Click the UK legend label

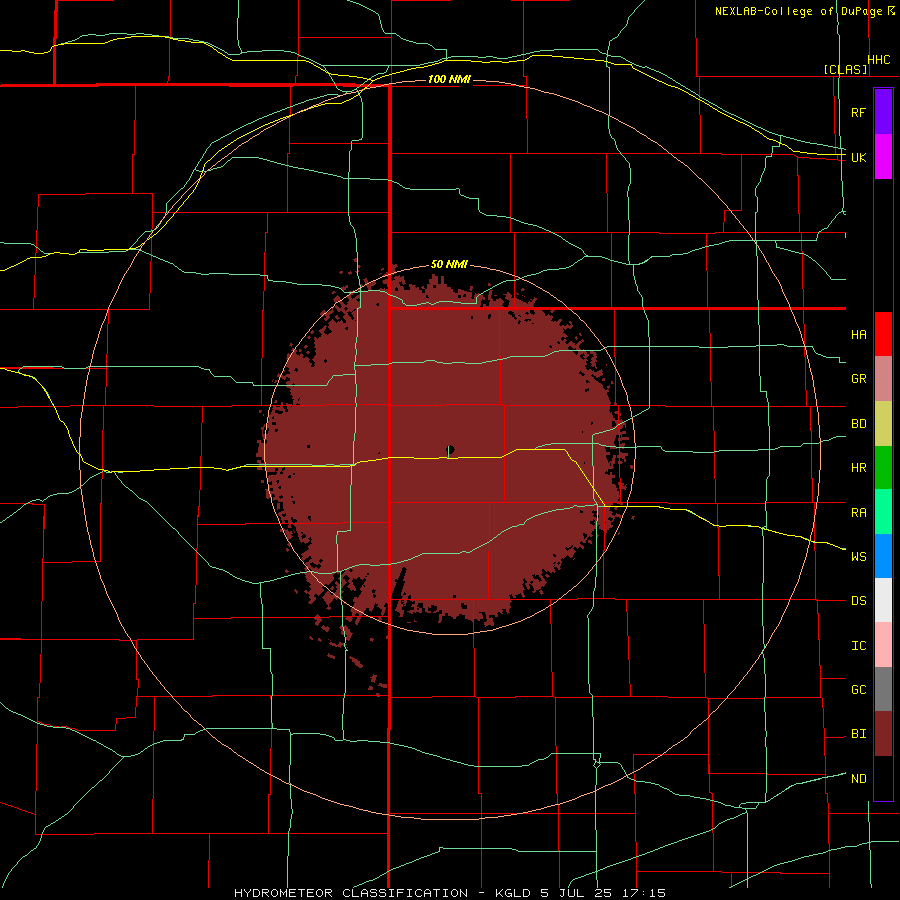click(858, 157)
